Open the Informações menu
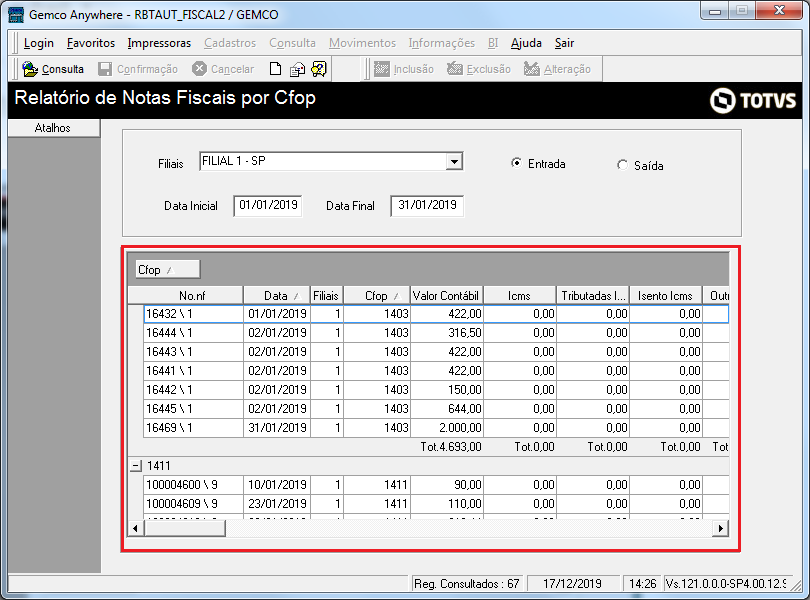The image size is (810, 600). coord(442,43)
